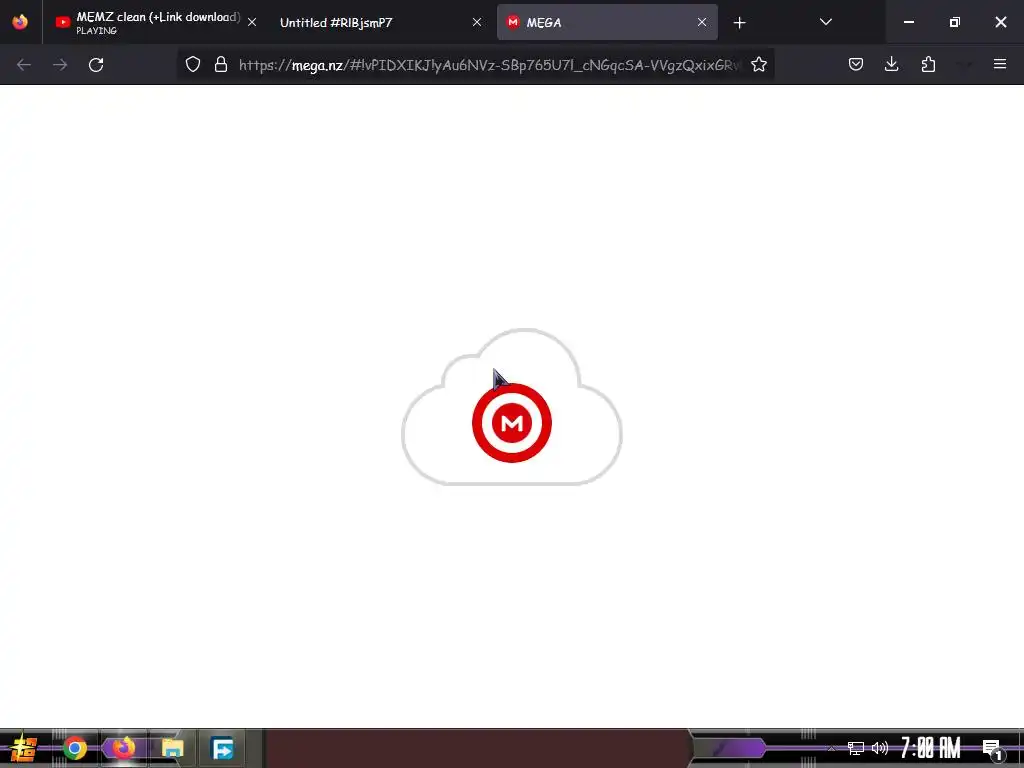
Task: Go forward to the next page
Action: point(60,65)
